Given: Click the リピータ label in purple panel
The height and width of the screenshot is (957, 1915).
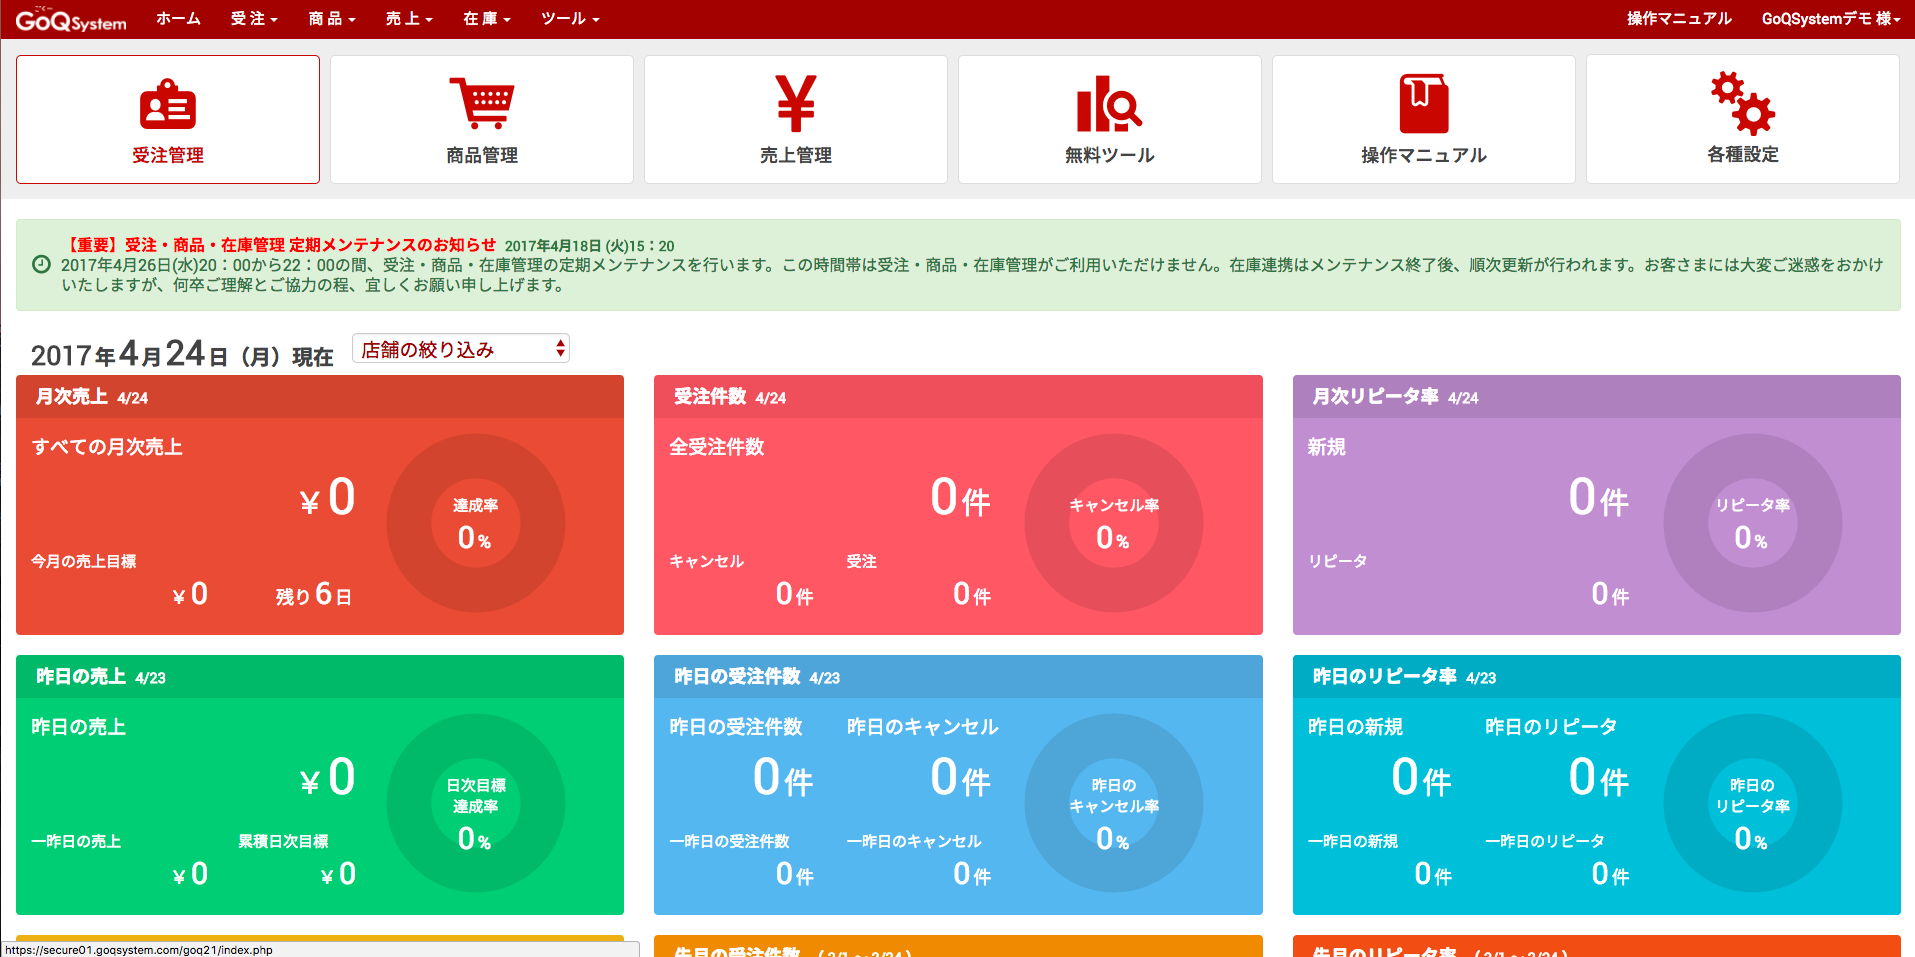Looking at the screenshot, I should [x=1338, y=561].
